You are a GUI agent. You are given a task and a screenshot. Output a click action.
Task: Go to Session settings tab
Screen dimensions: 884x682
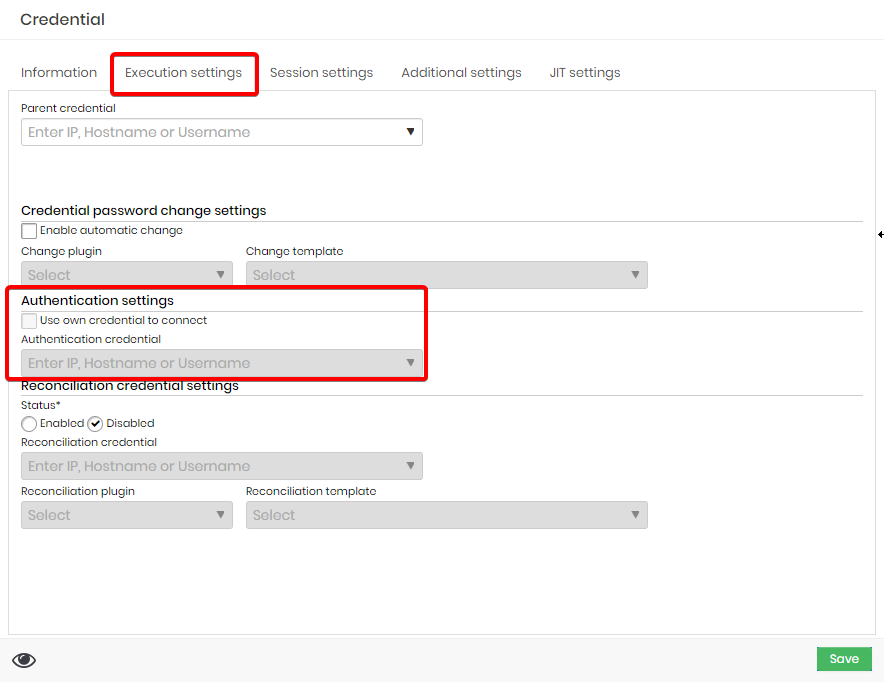point(321,73)
